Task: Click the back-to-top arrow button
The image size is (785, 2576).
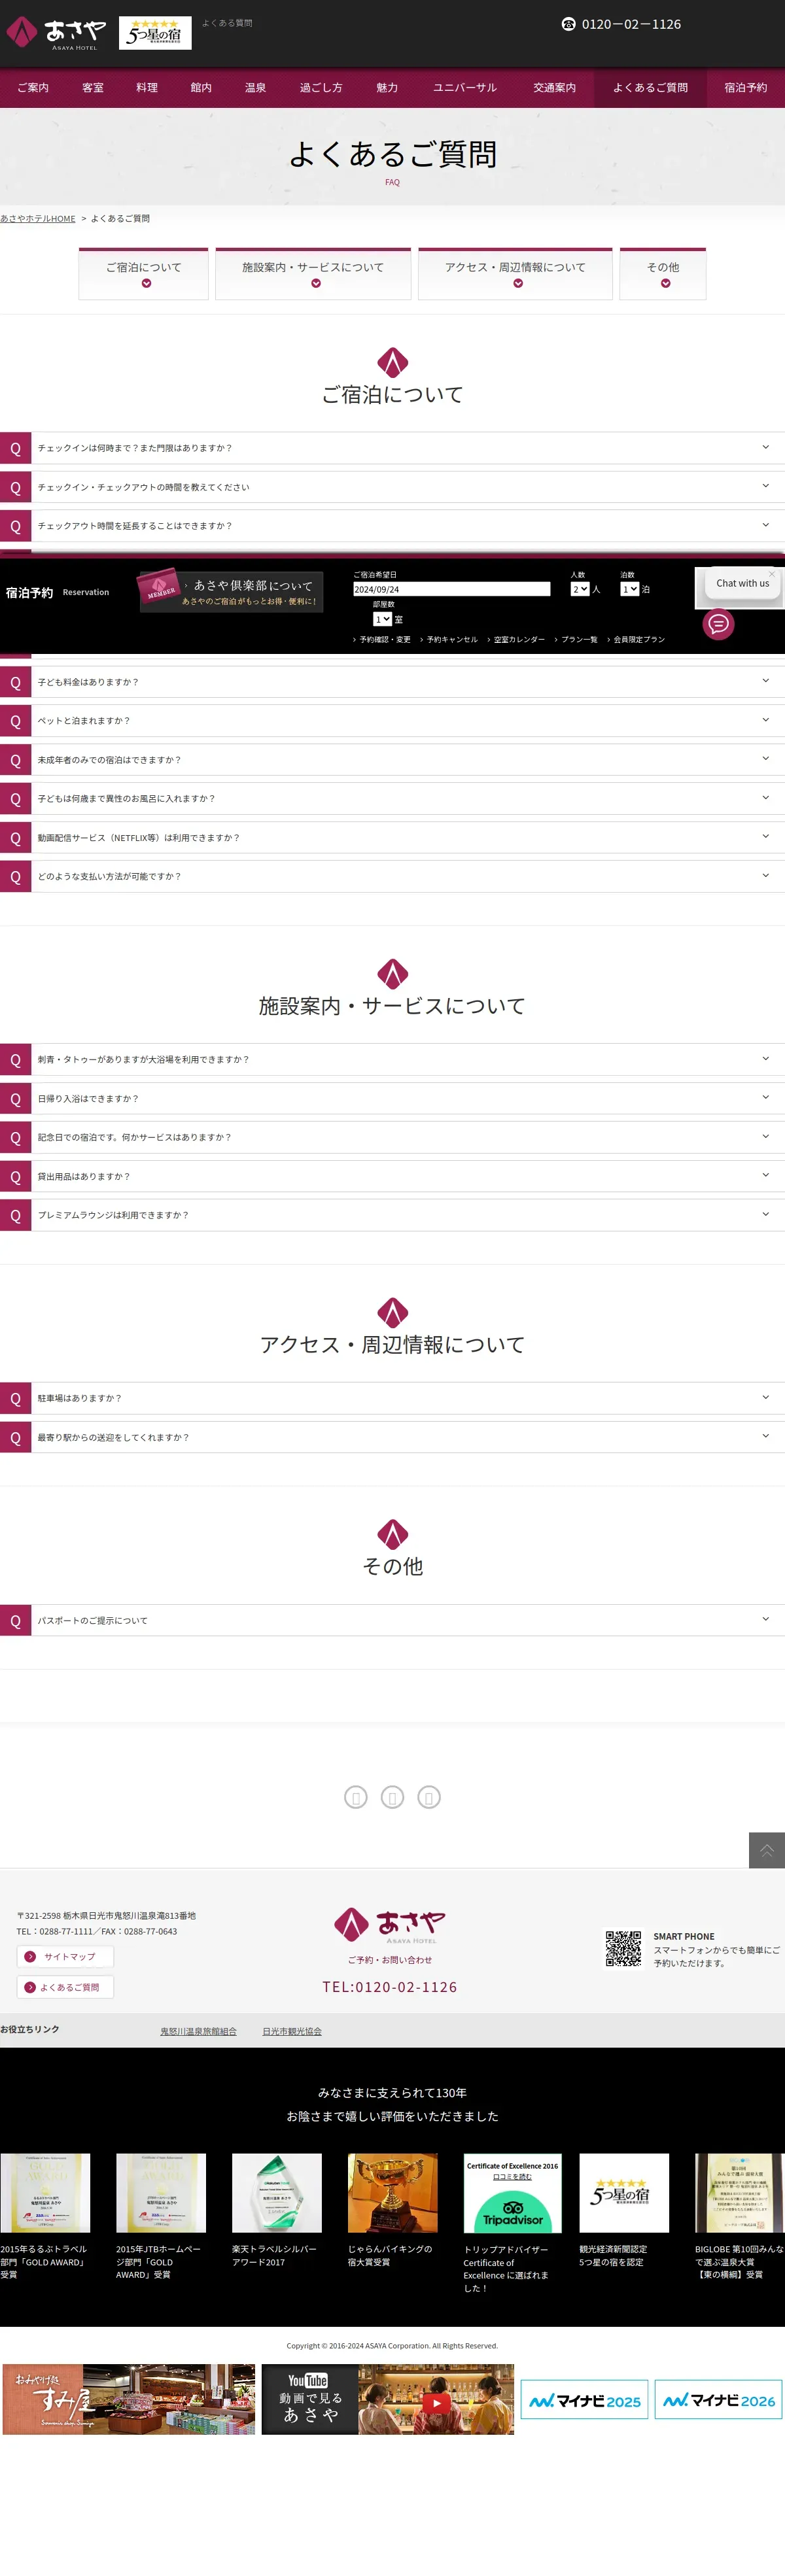Action: 766,1850
